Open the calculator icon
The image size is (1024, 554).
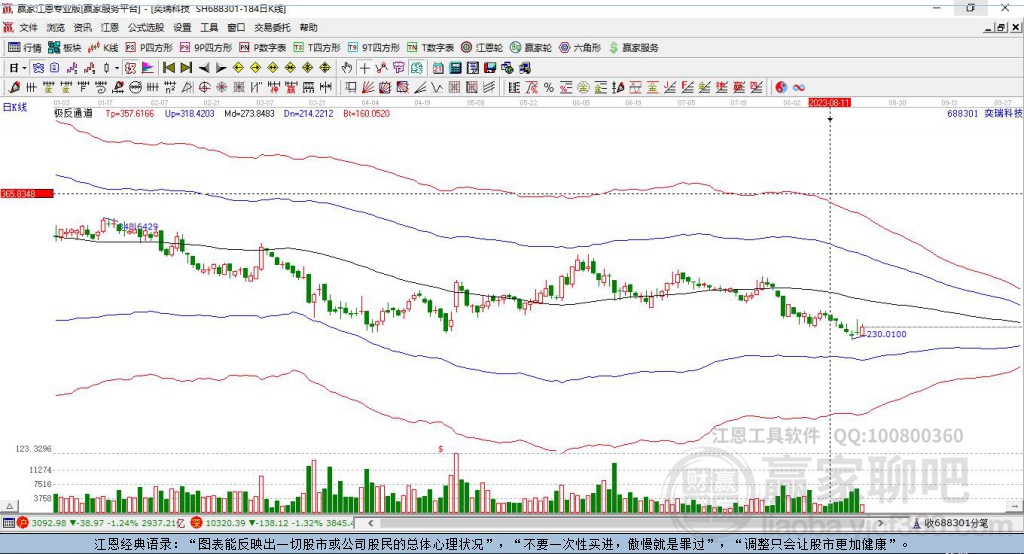(455, 68)
